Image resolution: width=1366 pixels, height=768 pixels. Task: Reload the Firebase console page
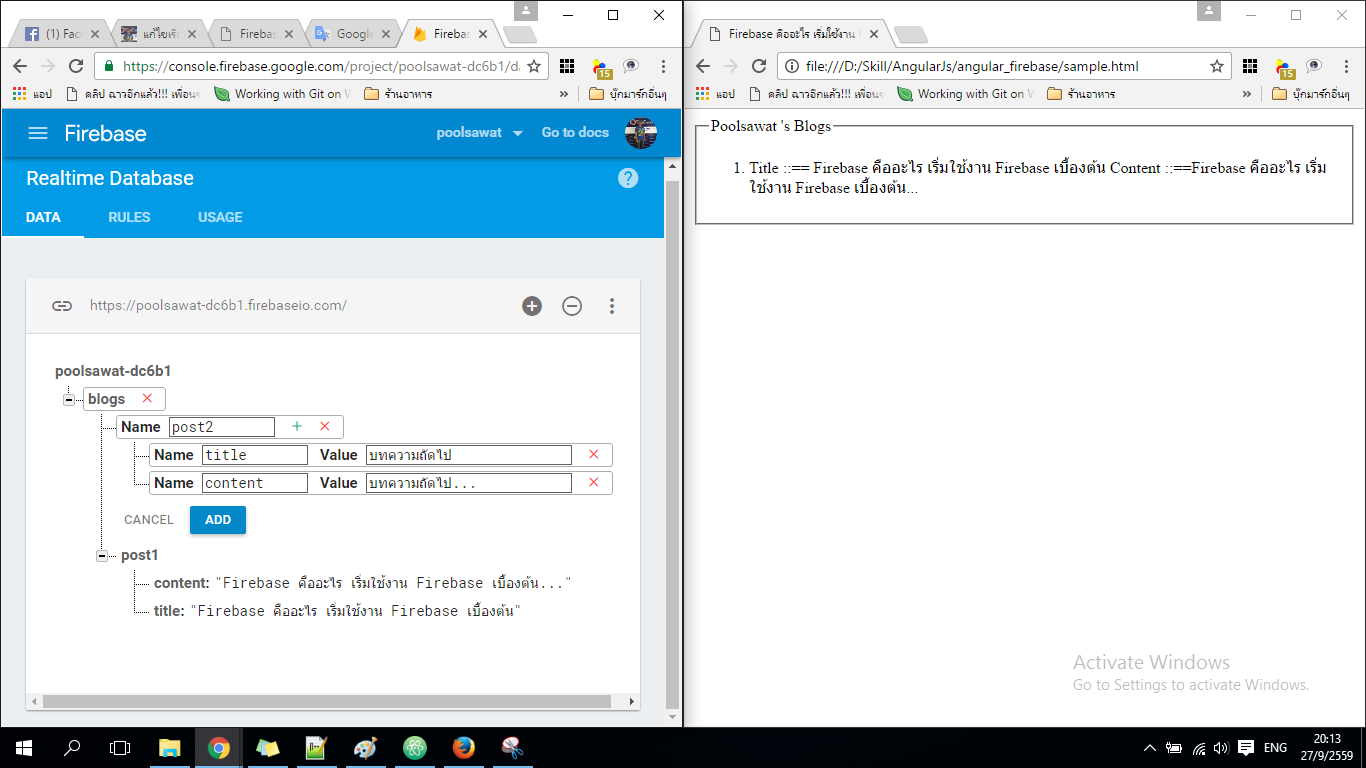(x=75, y=66)
